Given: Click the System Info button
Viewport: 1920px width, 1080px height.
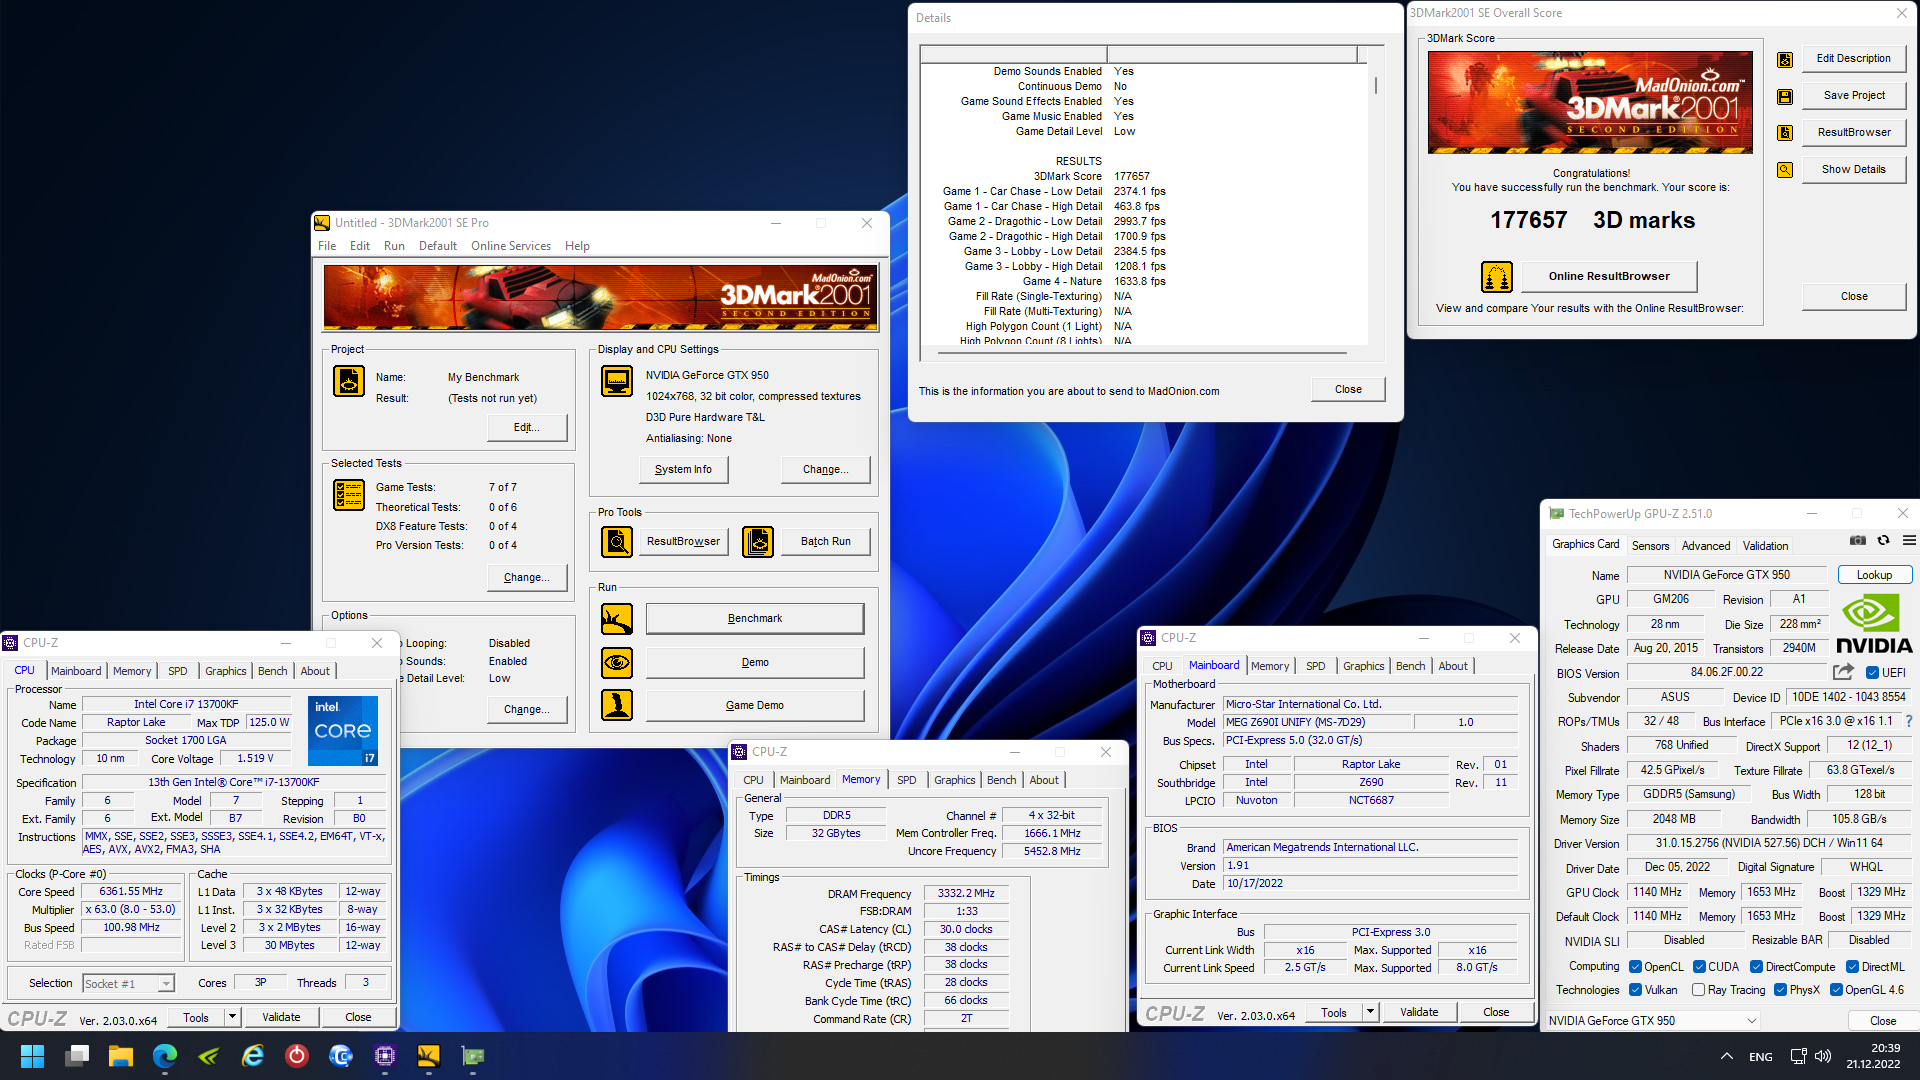Looking at the screenshot, I should 684,469.
